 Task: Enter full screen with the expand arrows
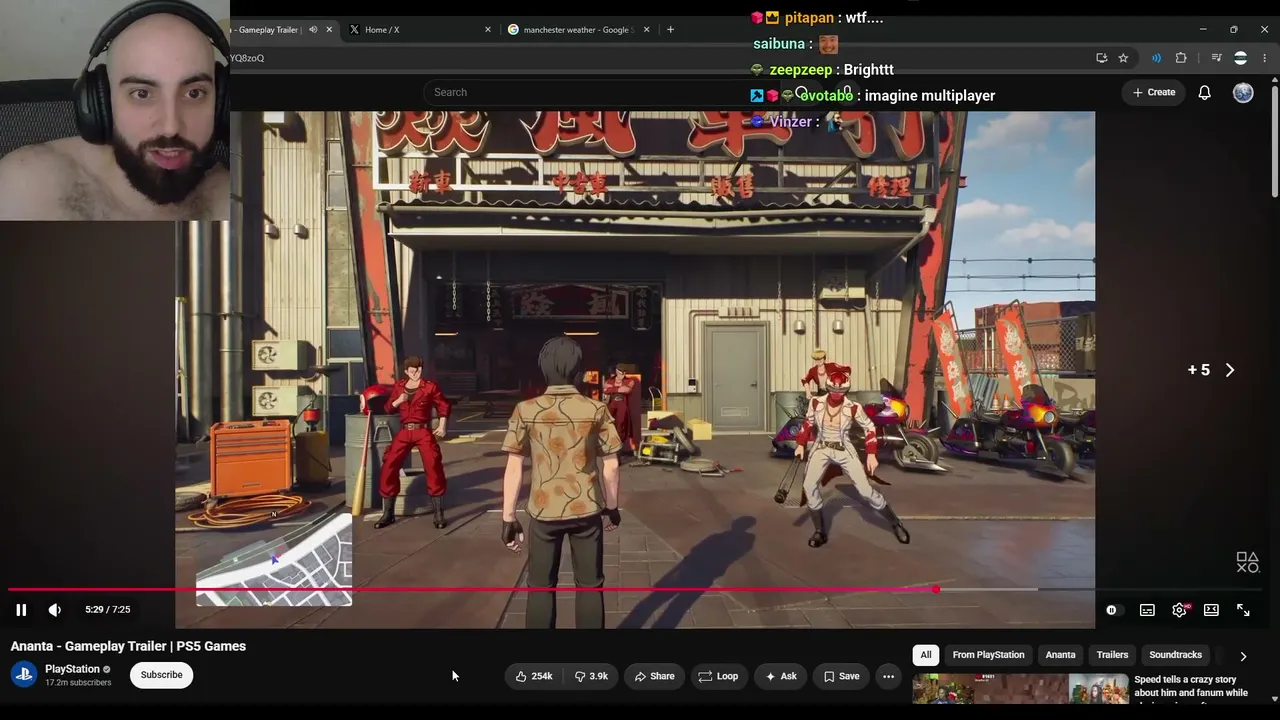pos(1243,610)
